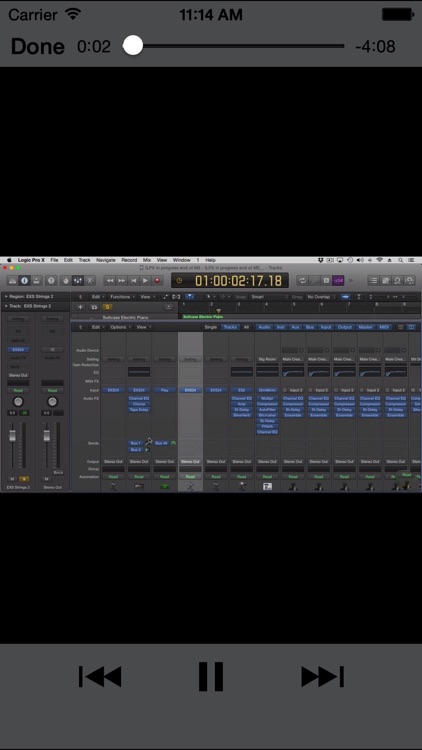The width and height of the screenshot is (422, 750).
Task: Open the mixer Edit dropdown menu
Action: (x=97, y=327)
